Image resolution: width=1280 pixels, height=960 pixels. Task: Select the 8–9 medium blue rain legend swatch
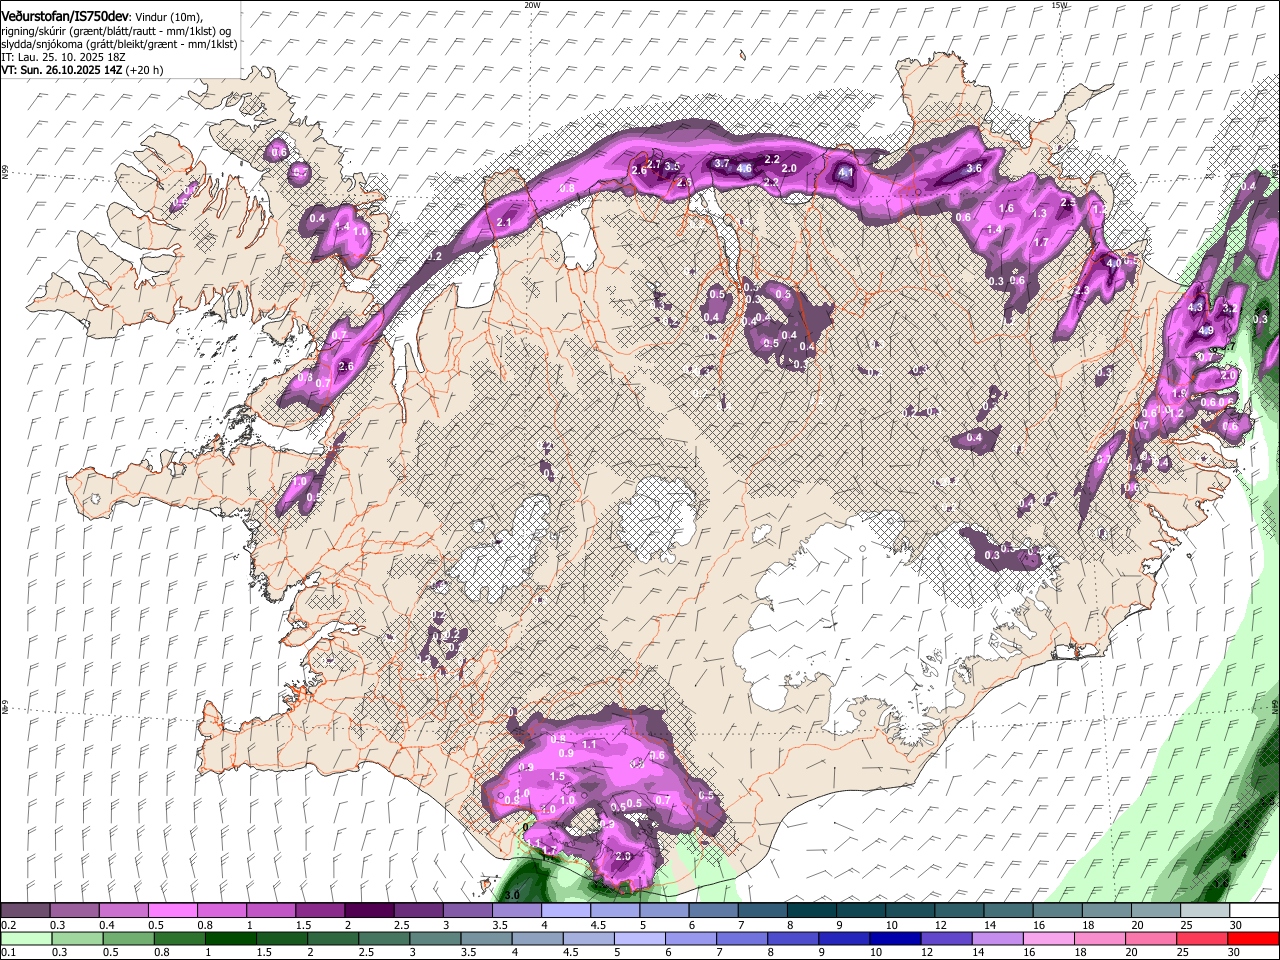pyautogui.click(x=794, y=938)
